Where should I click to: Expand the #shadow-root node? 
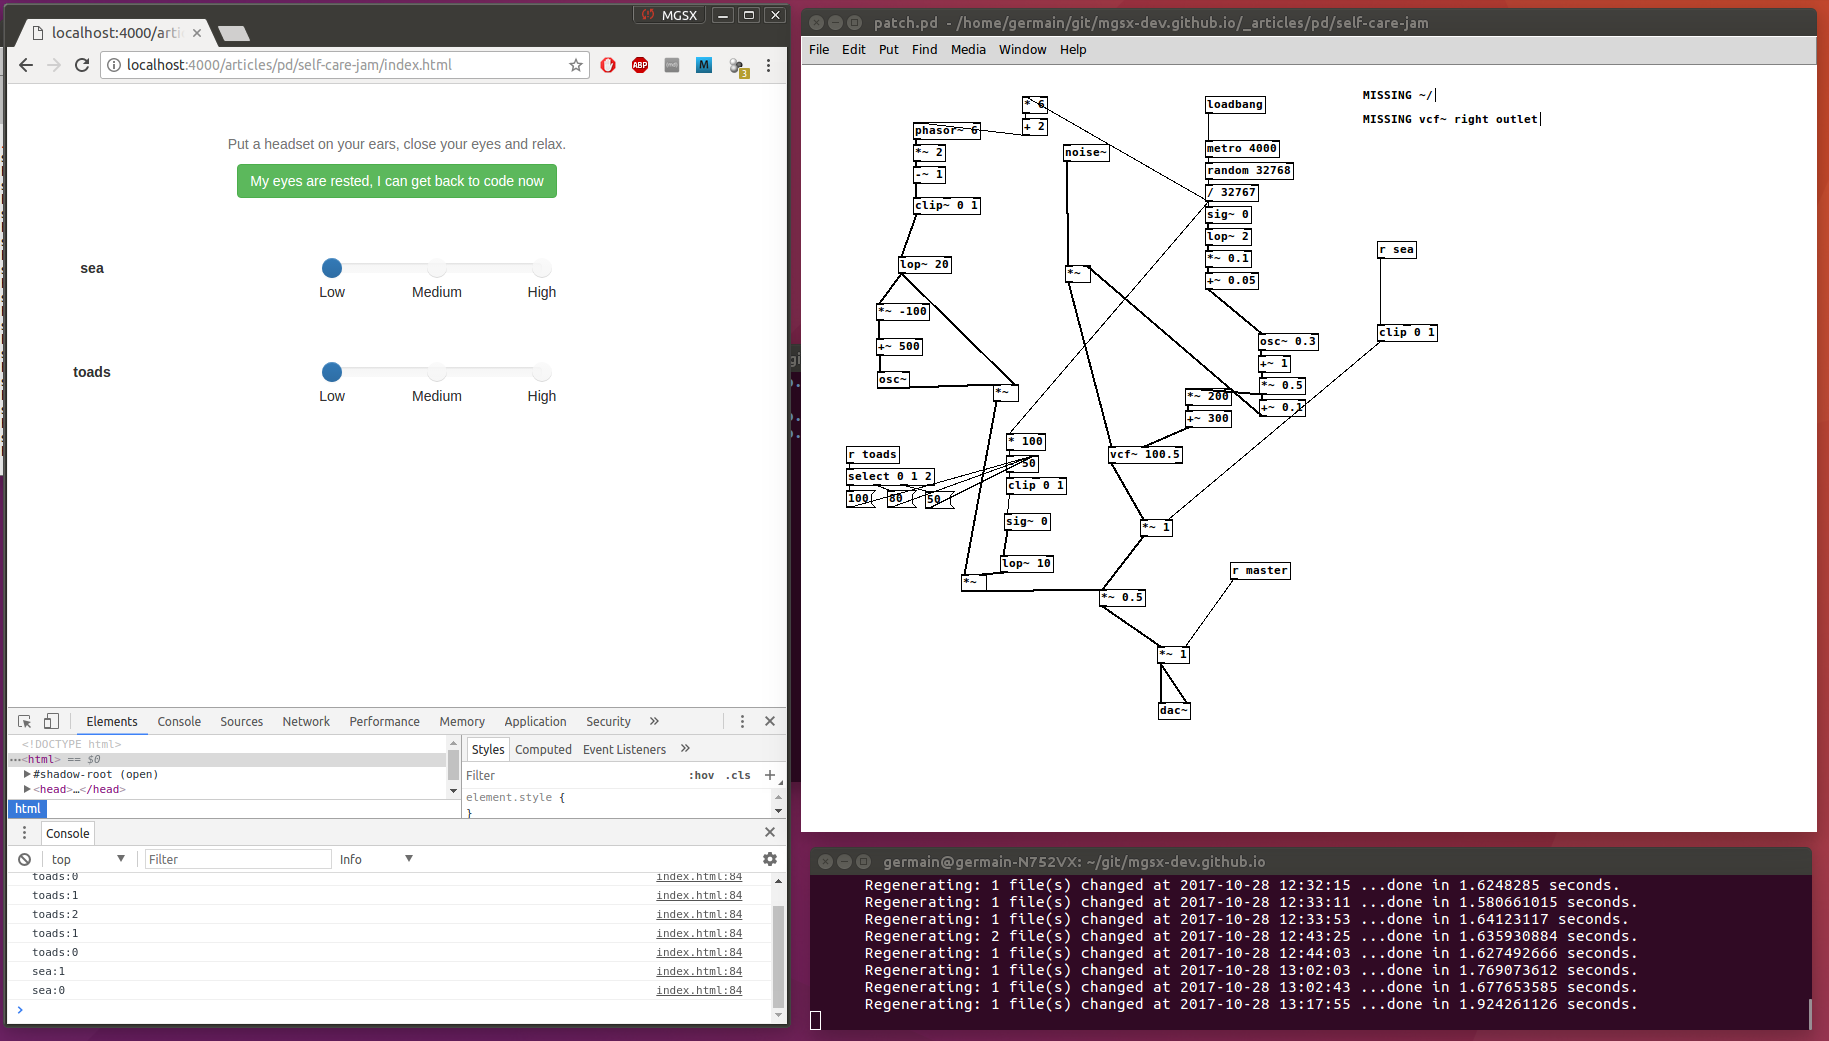27,774
